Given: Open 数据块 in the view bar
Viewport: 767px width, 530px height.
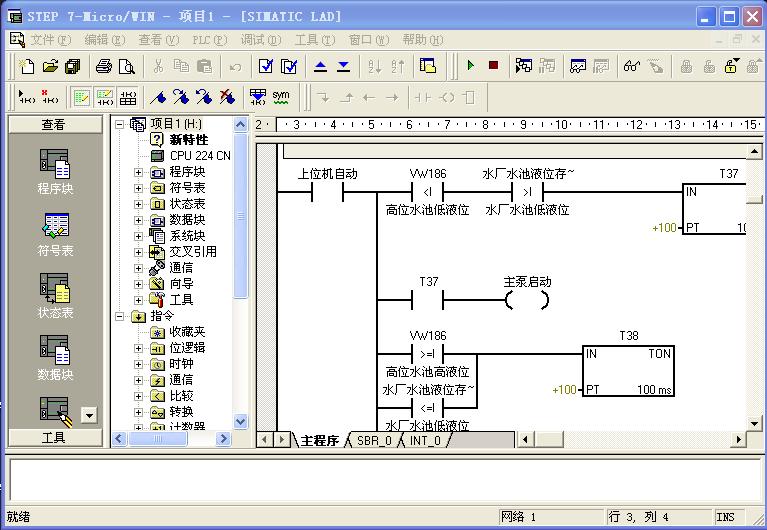Looking at the screenshot, I should point(55,358).
